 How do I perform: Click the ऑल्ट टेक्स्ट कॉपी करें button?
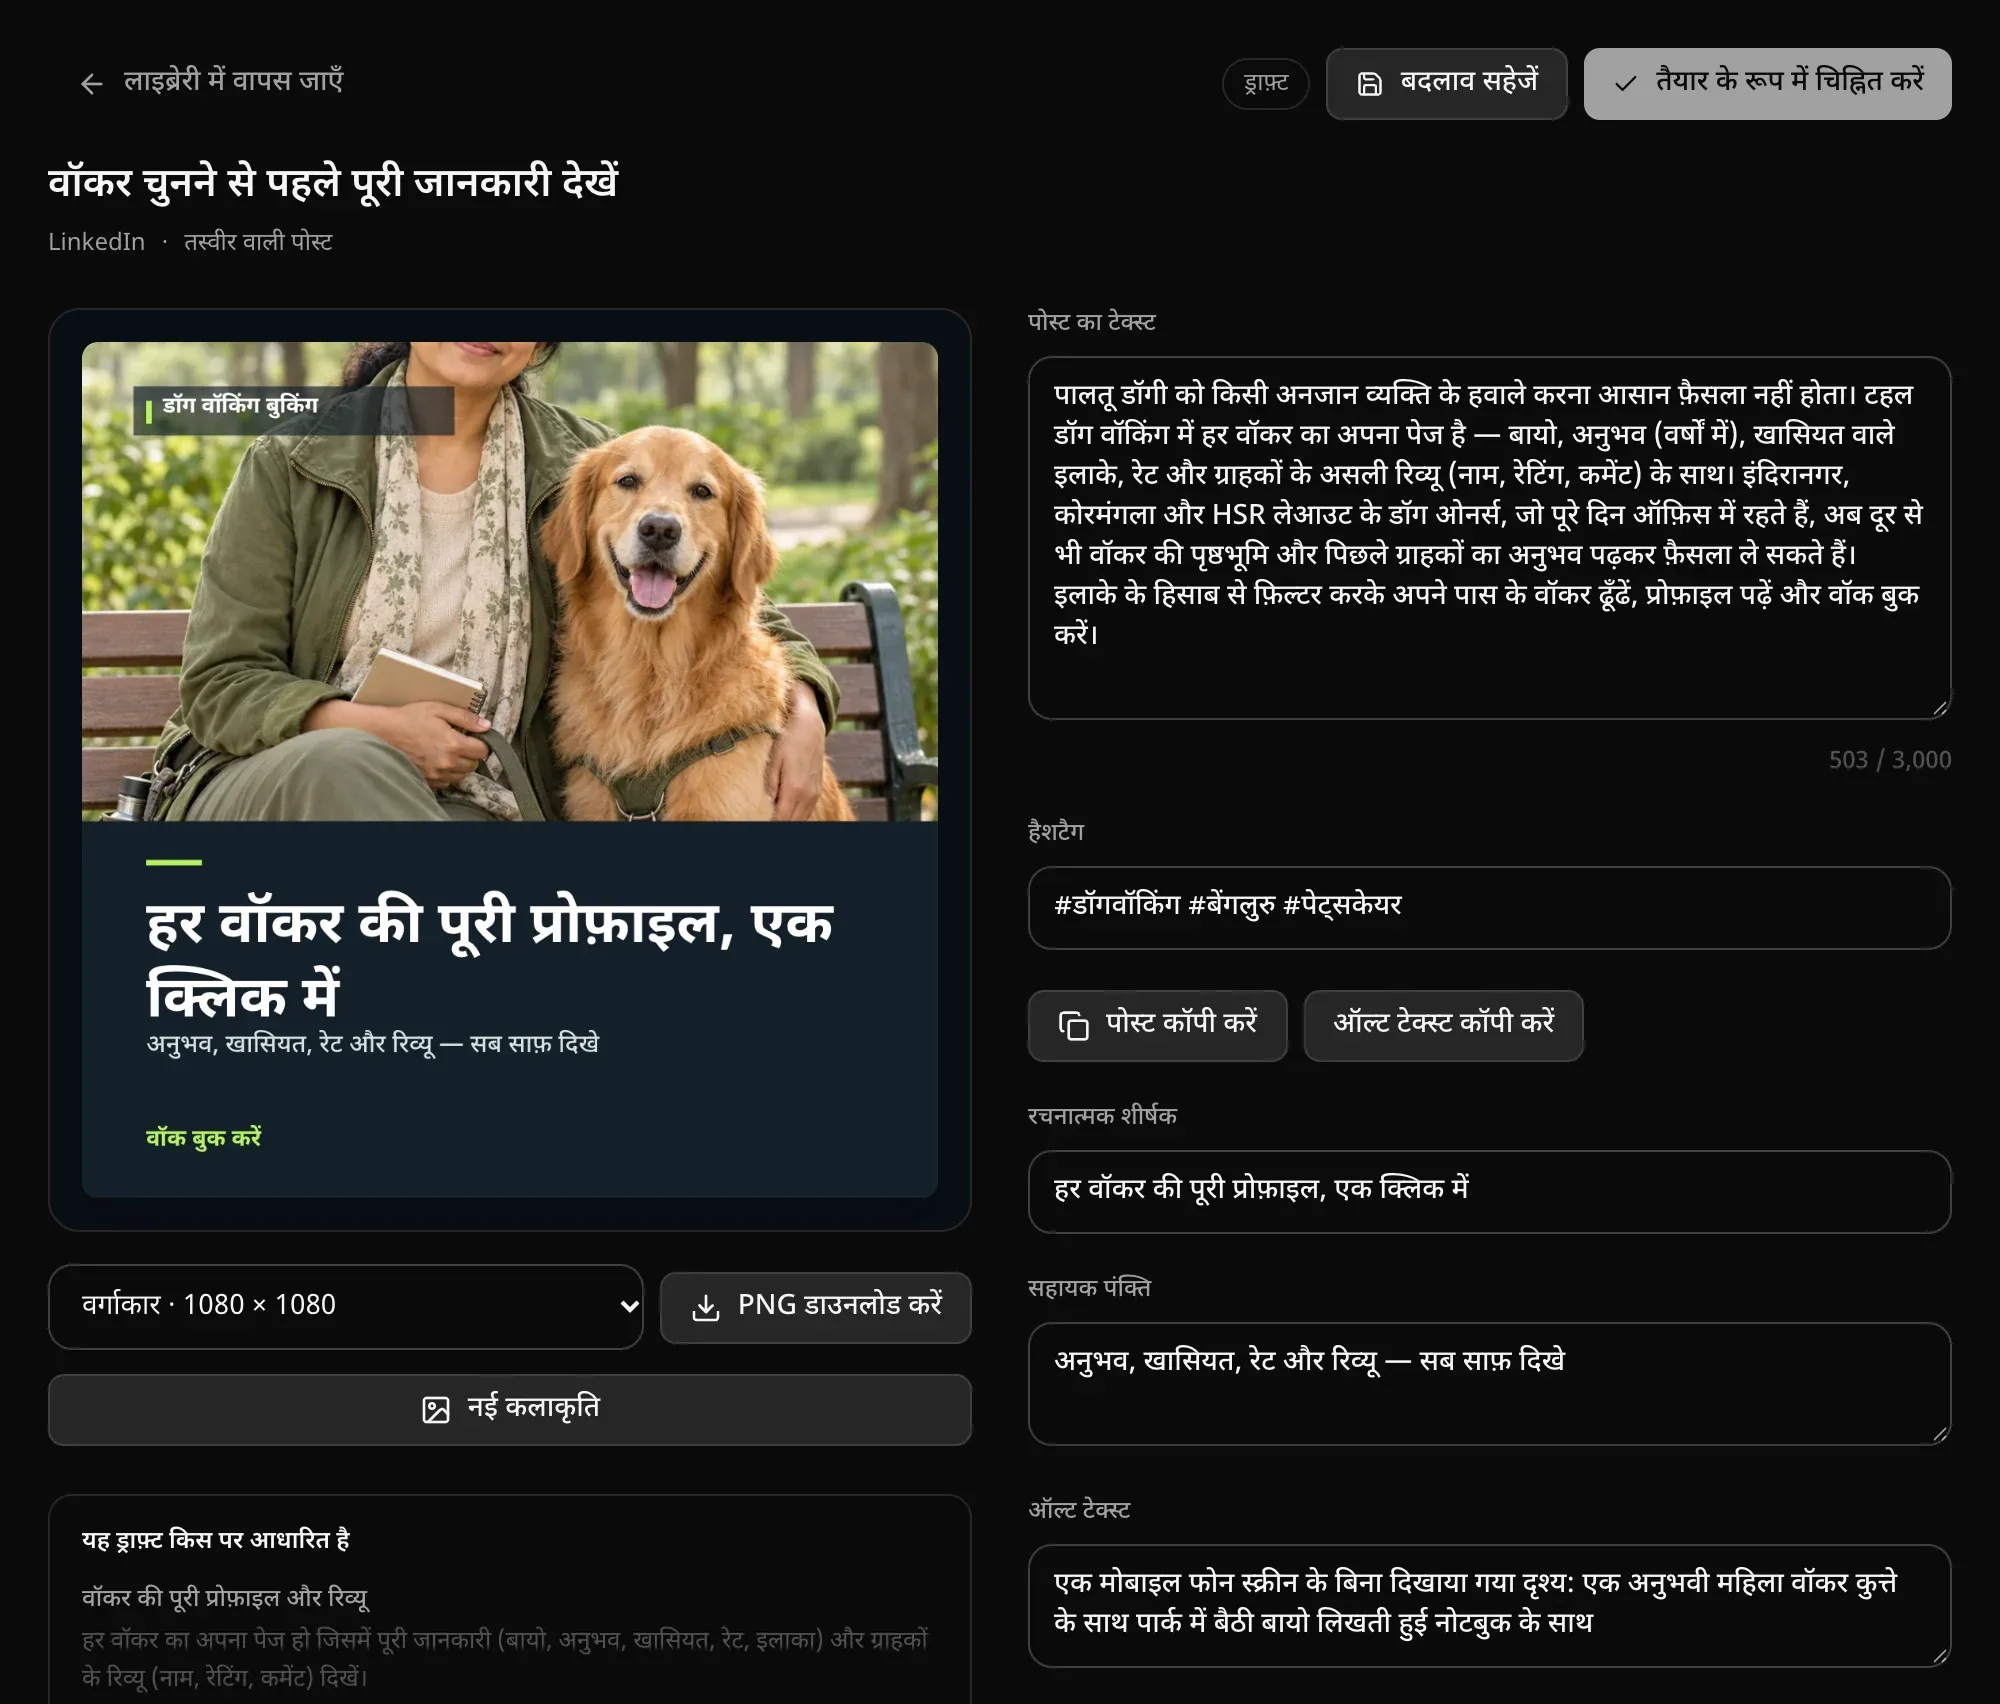[x=1443, y=1026]
